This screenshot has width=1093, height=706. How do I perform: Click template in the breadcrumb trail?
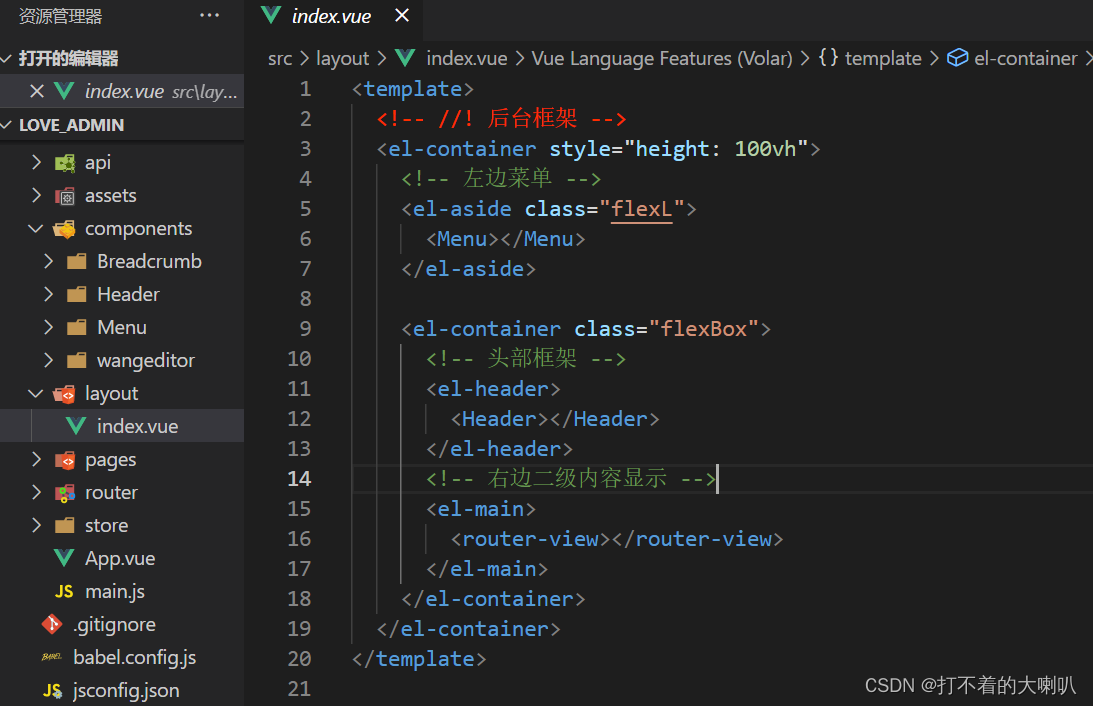(883, 58)
